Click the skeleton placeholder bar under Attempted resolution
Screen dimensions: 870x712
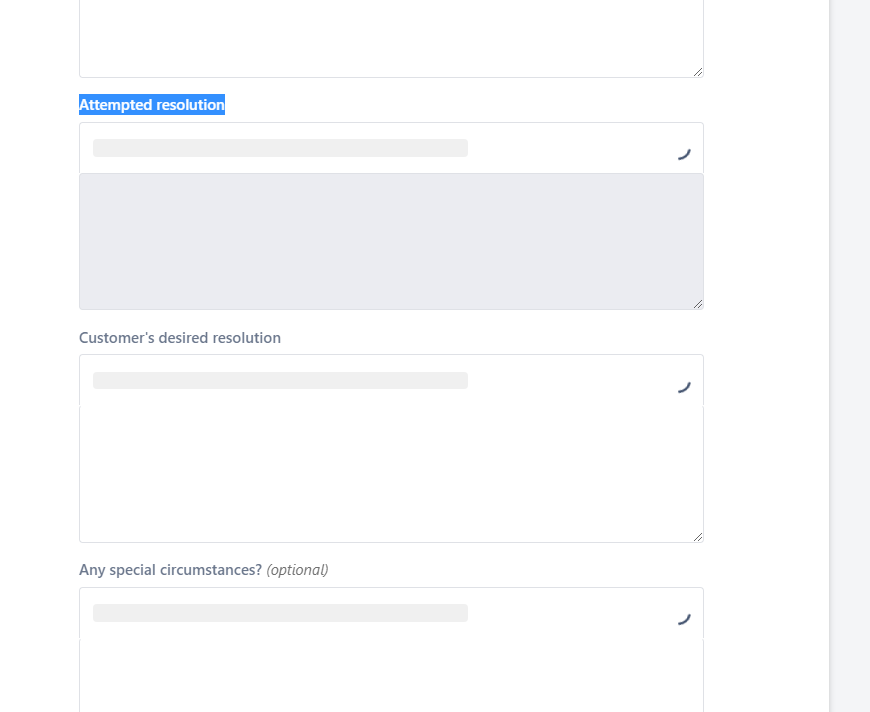[280, 147]
